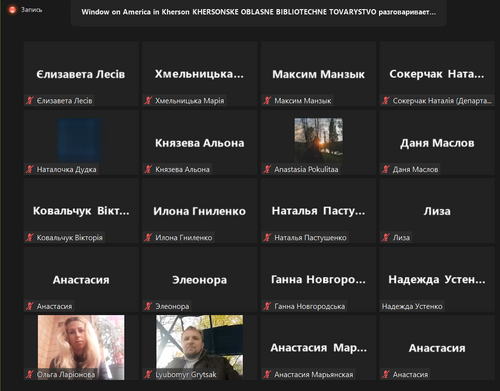Image resolution: width=500 pixels, height=391 pixels.
Task: Click muted mic icon for Ольга Ларіонова
Action: coord(30,374)
